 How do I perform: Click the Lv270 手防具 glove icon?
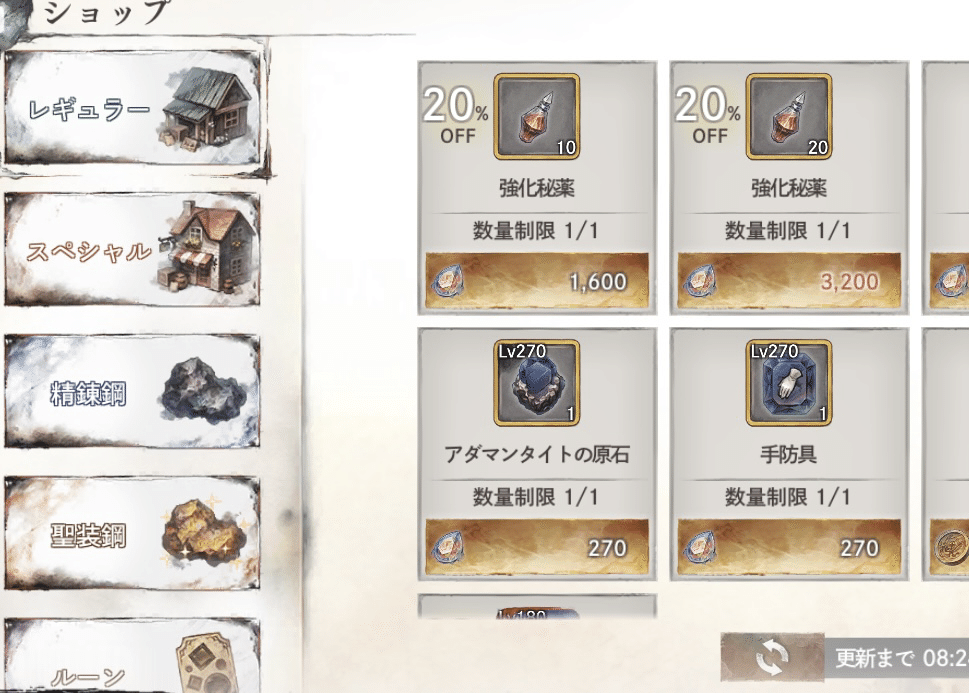click(789, 383)
